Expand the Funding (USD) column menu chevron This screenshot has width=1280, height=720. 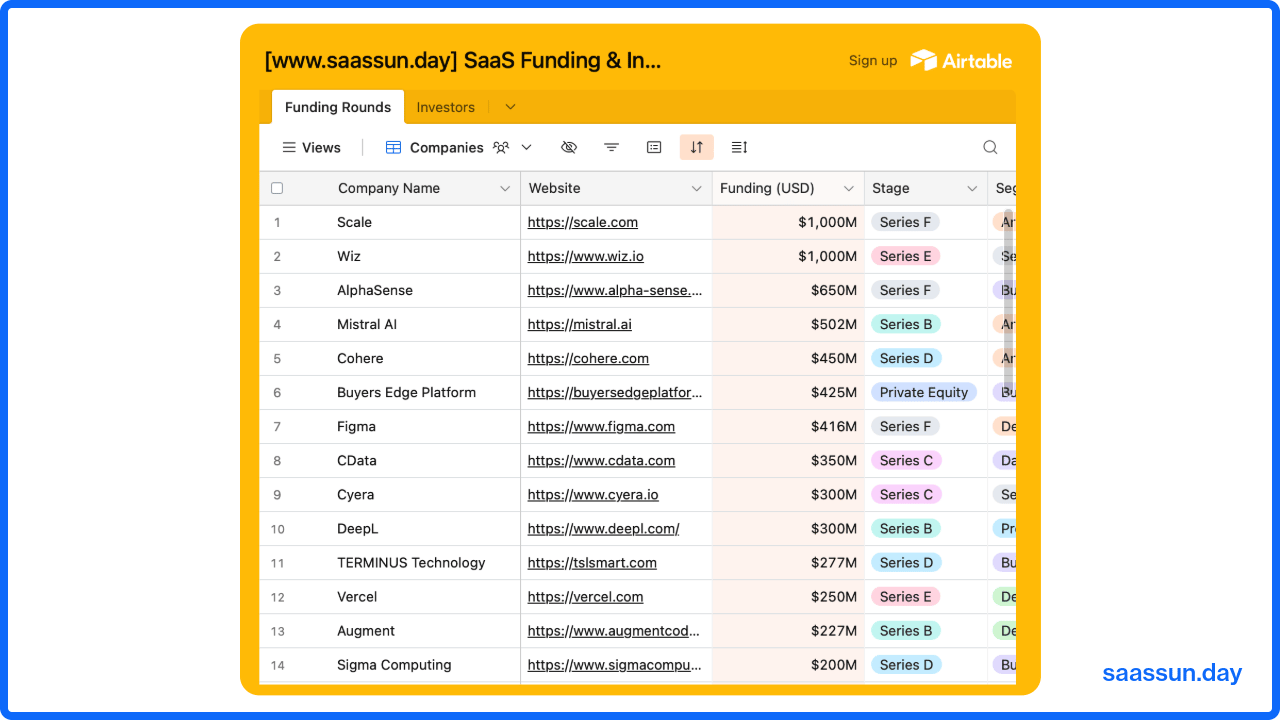[848, 188]
